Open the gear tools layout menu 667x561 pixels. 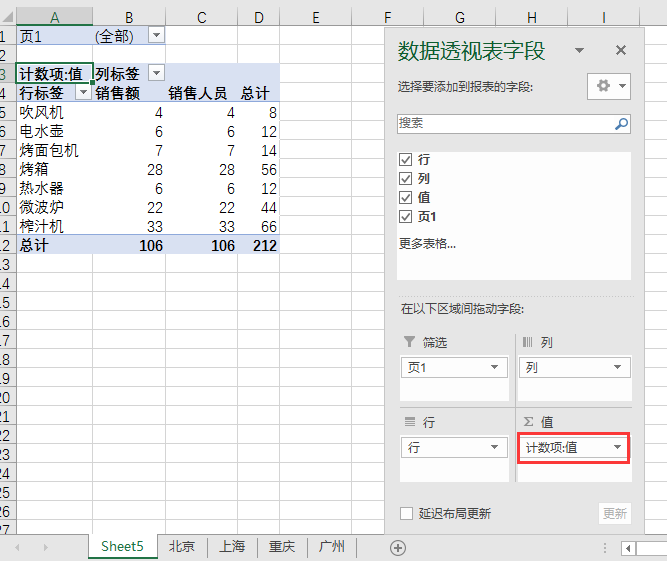(x=609, y=86)
